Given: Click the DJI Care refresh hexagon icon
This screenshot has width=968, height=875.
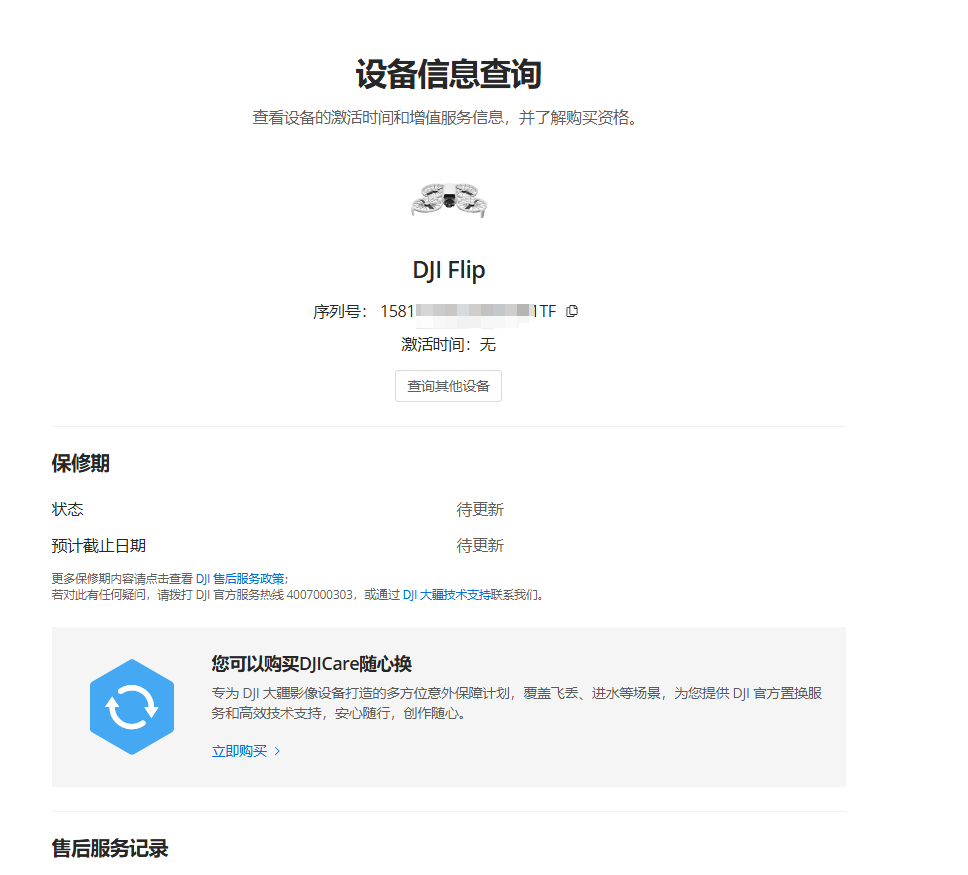Looking at the screenshot, I should (131, 706).
